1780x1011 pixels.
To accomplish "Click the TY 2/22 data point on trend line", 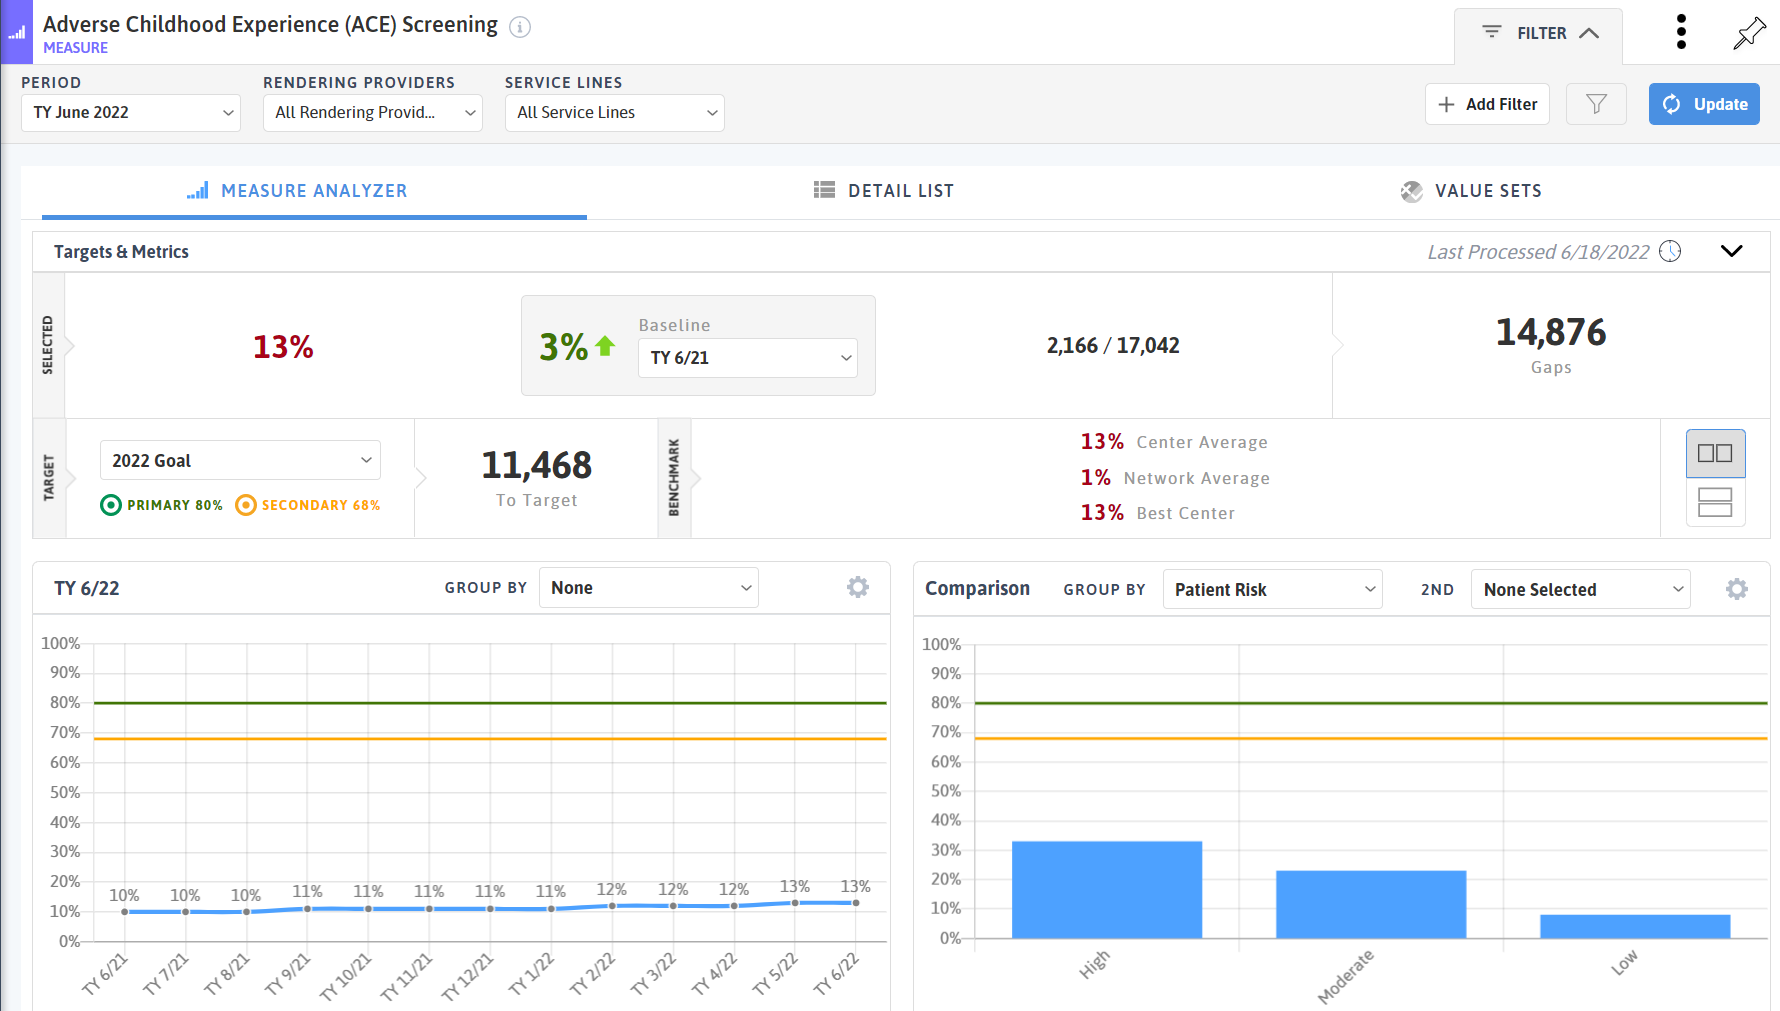I will click(x=612, y=906).
